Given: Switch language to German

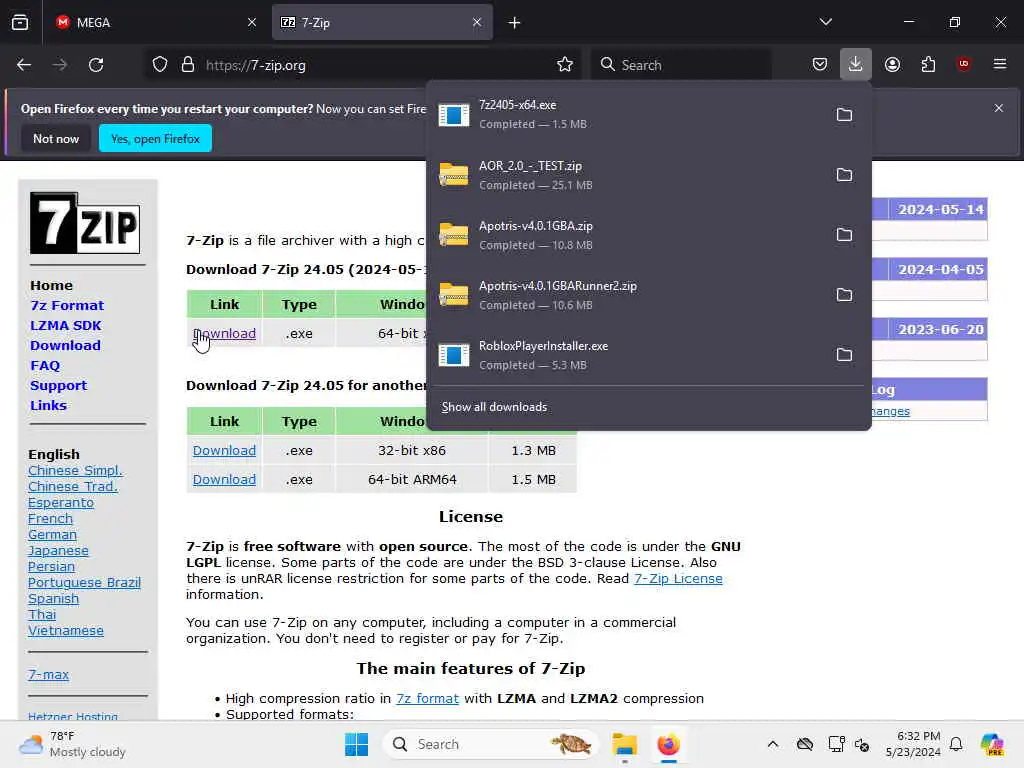Looking at the screenshot, I should (x=52, y=534).
